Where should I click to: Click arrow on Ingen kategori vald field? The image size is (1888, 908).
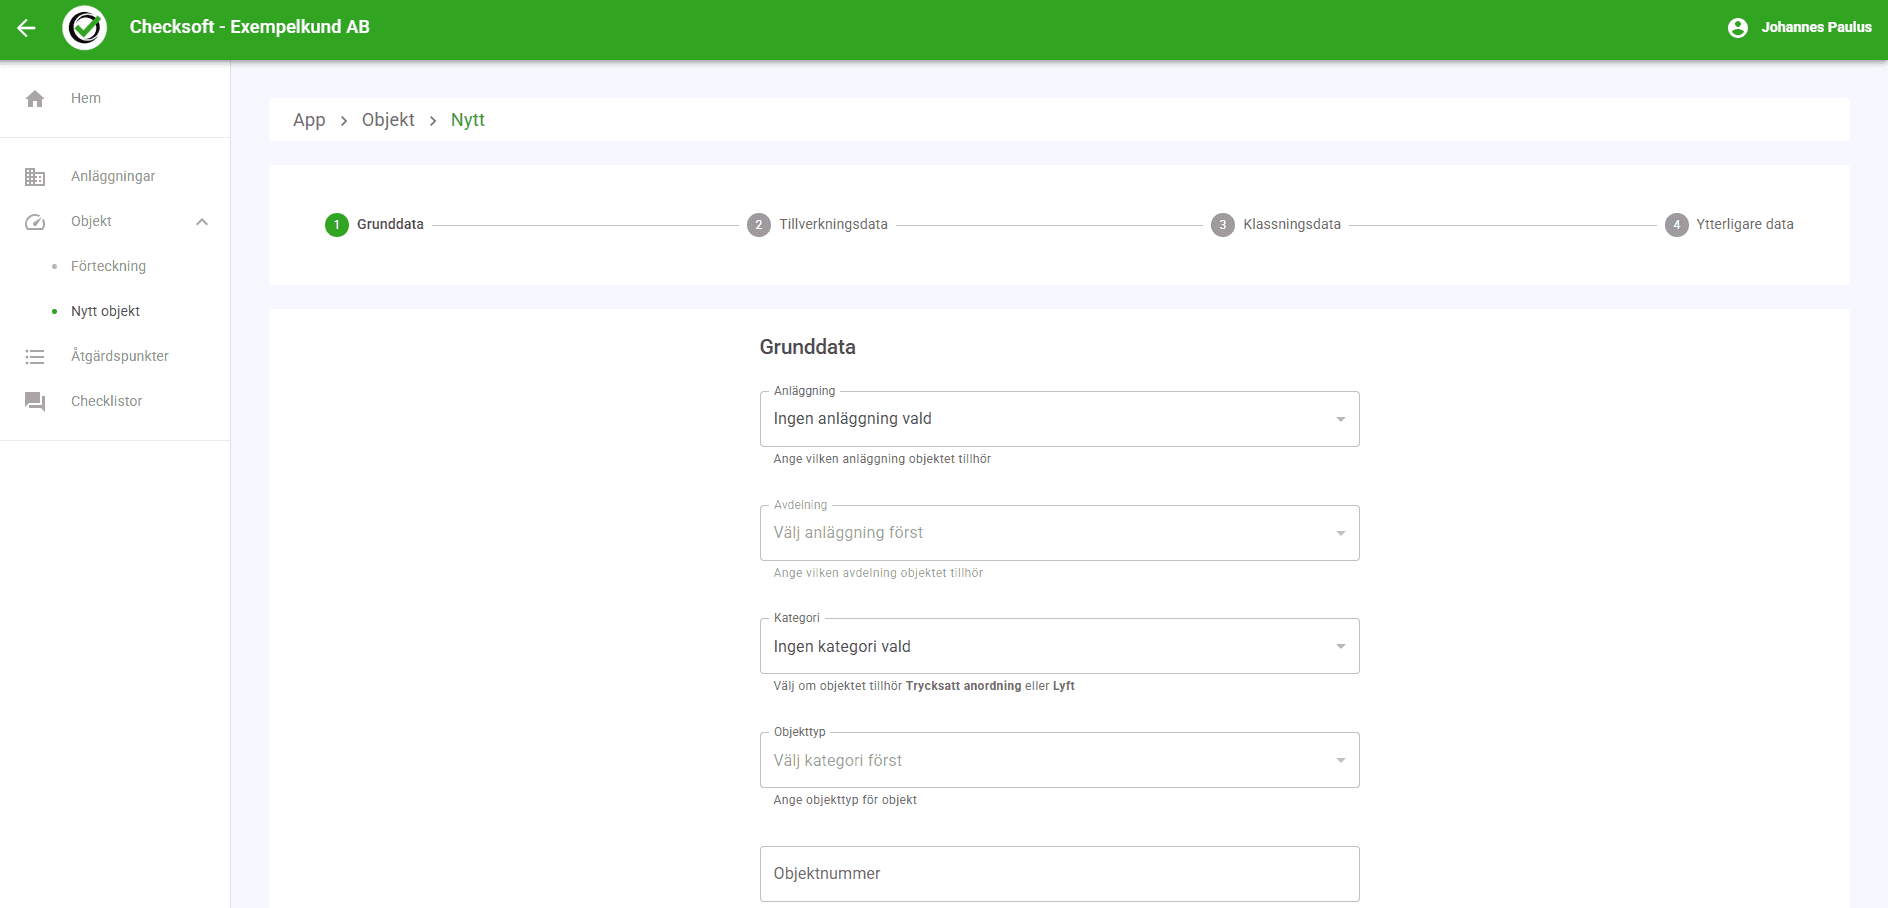click(x=1340, y=646)
